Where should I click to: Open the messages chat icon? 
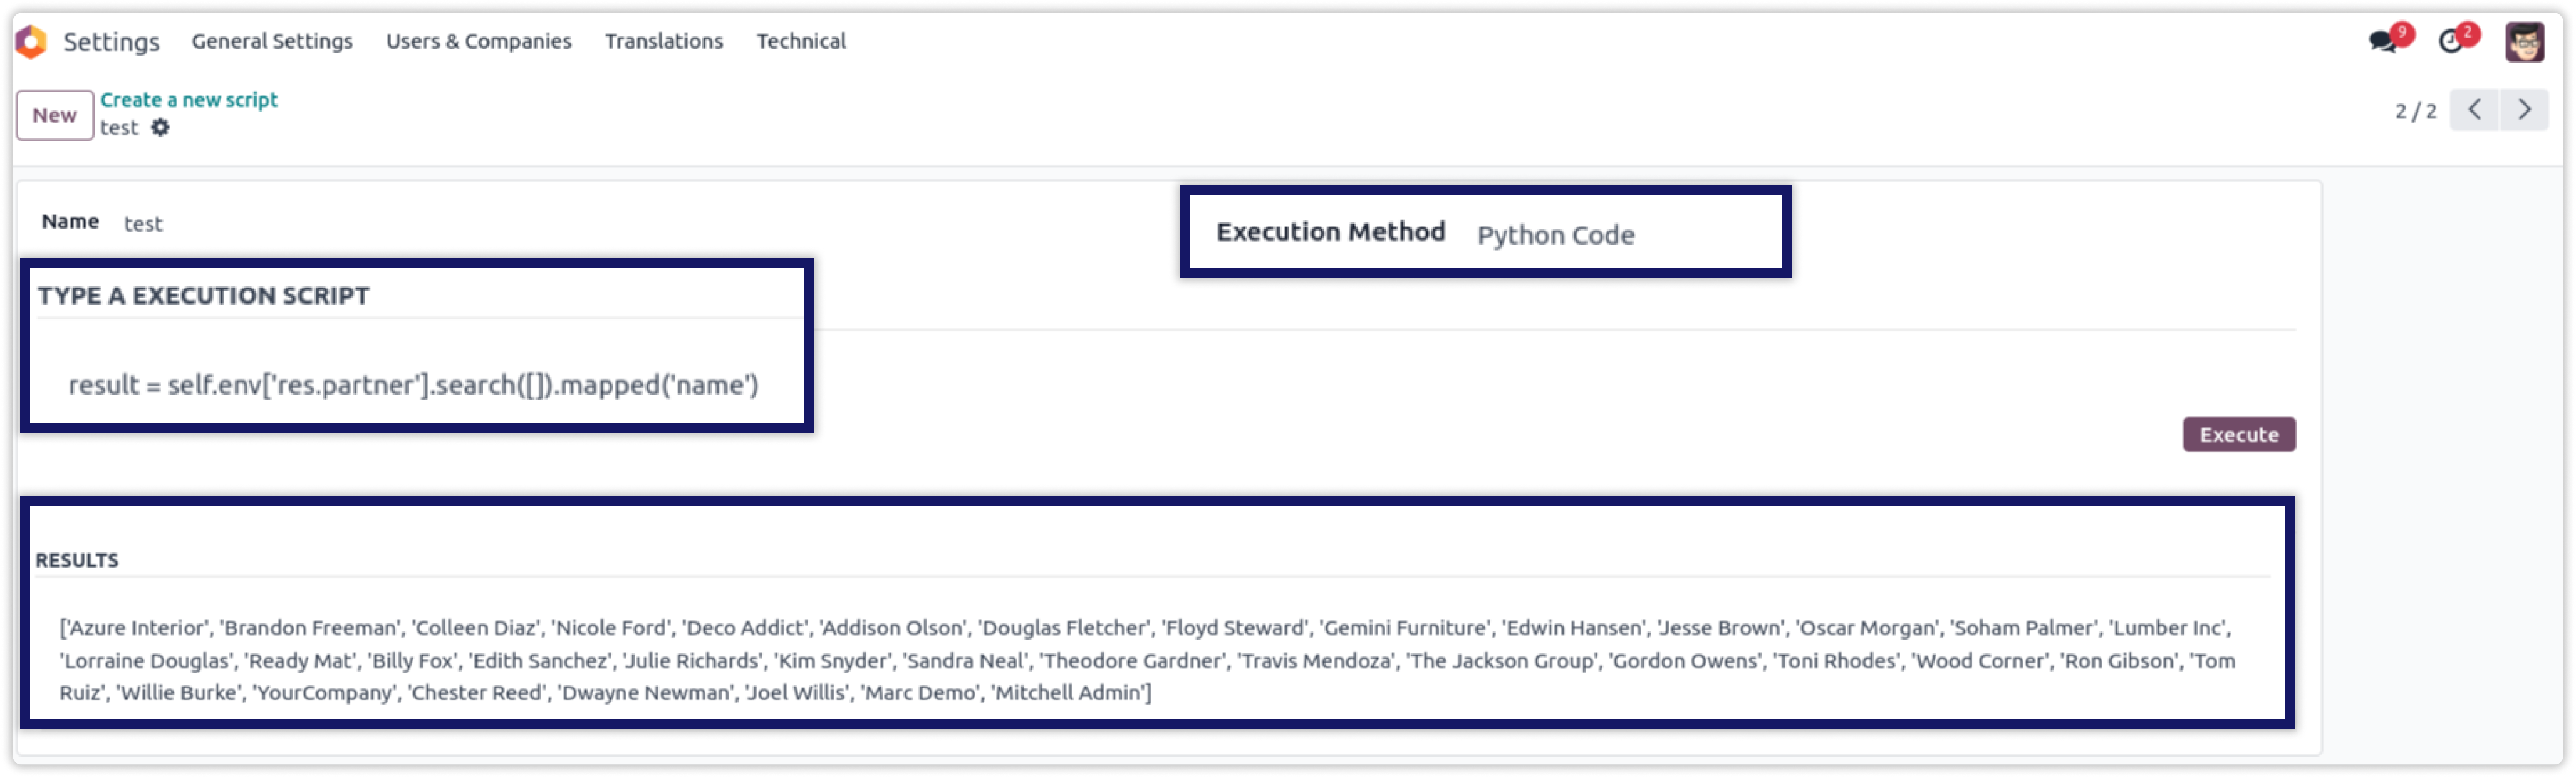[2383, 41]
